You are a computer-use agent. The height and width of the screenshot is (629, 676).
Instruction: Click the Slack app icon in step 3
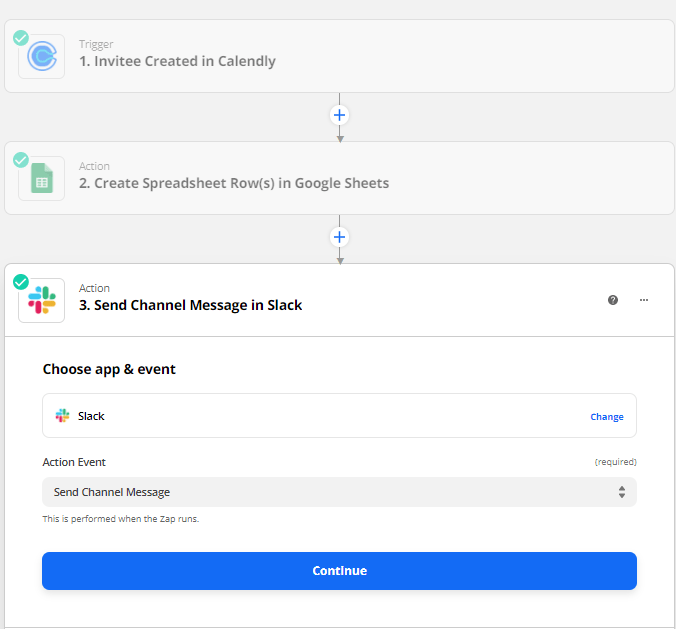pos(42,301)
